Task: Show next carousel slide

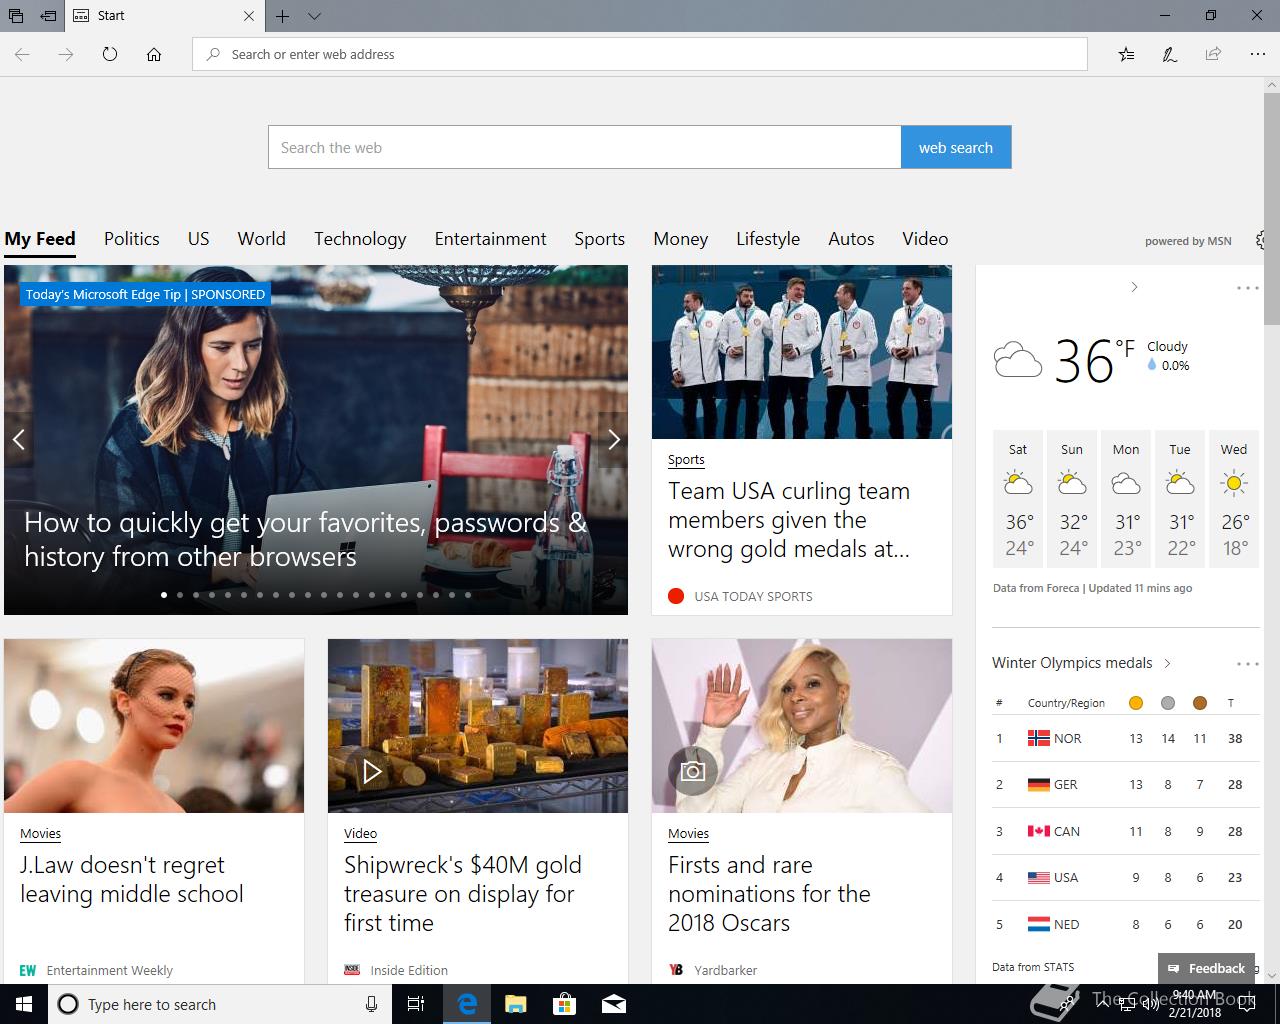Action: 613,439
